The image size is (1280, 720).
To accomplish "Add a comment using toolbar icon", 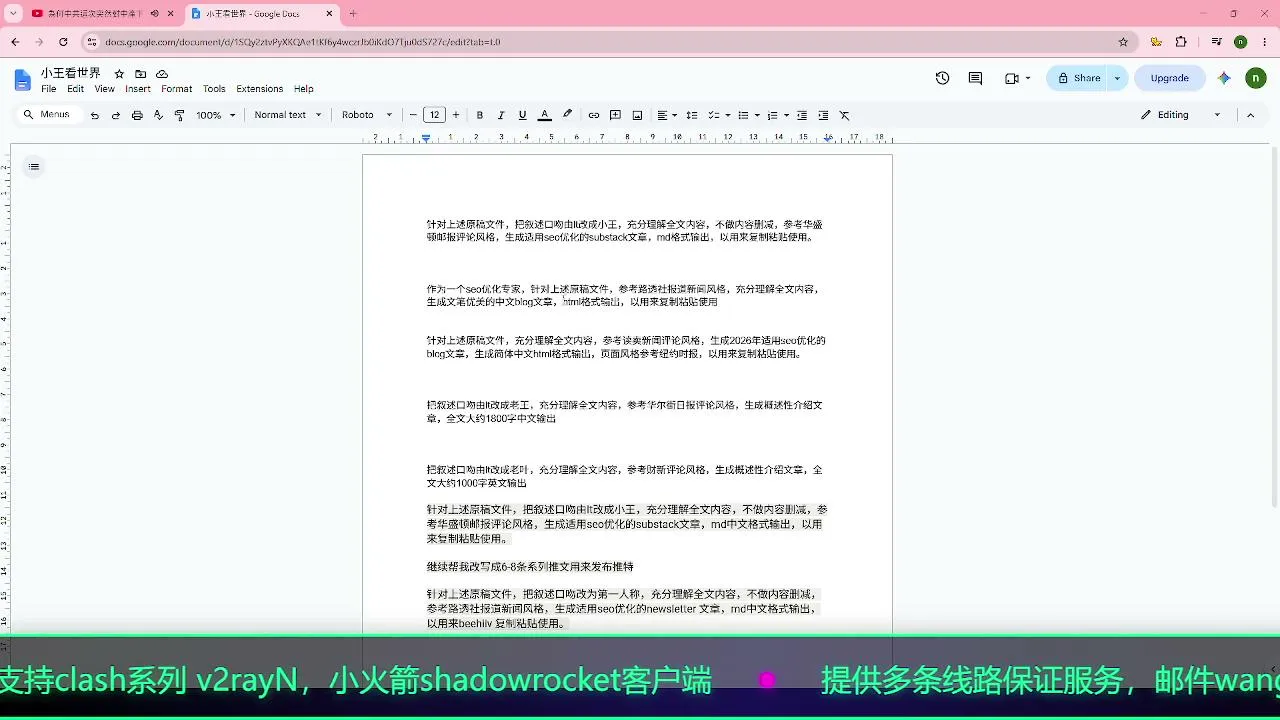I will pos(615,115).
